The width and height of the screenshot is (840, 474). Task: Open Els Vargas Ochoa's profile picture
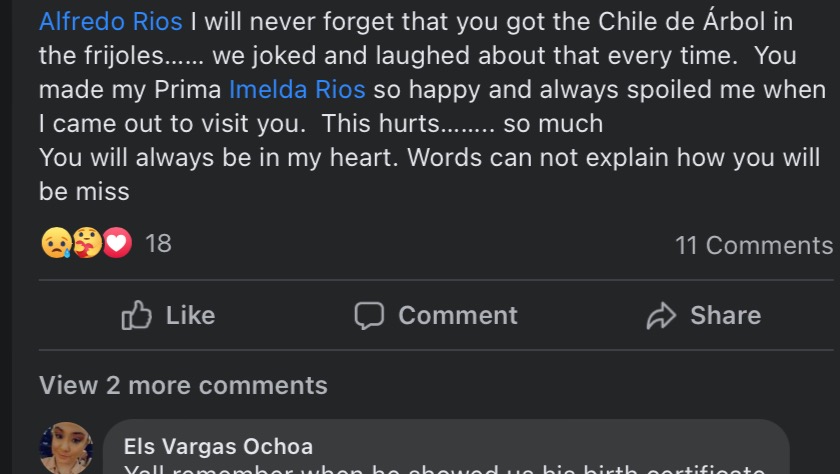point(66,448)
